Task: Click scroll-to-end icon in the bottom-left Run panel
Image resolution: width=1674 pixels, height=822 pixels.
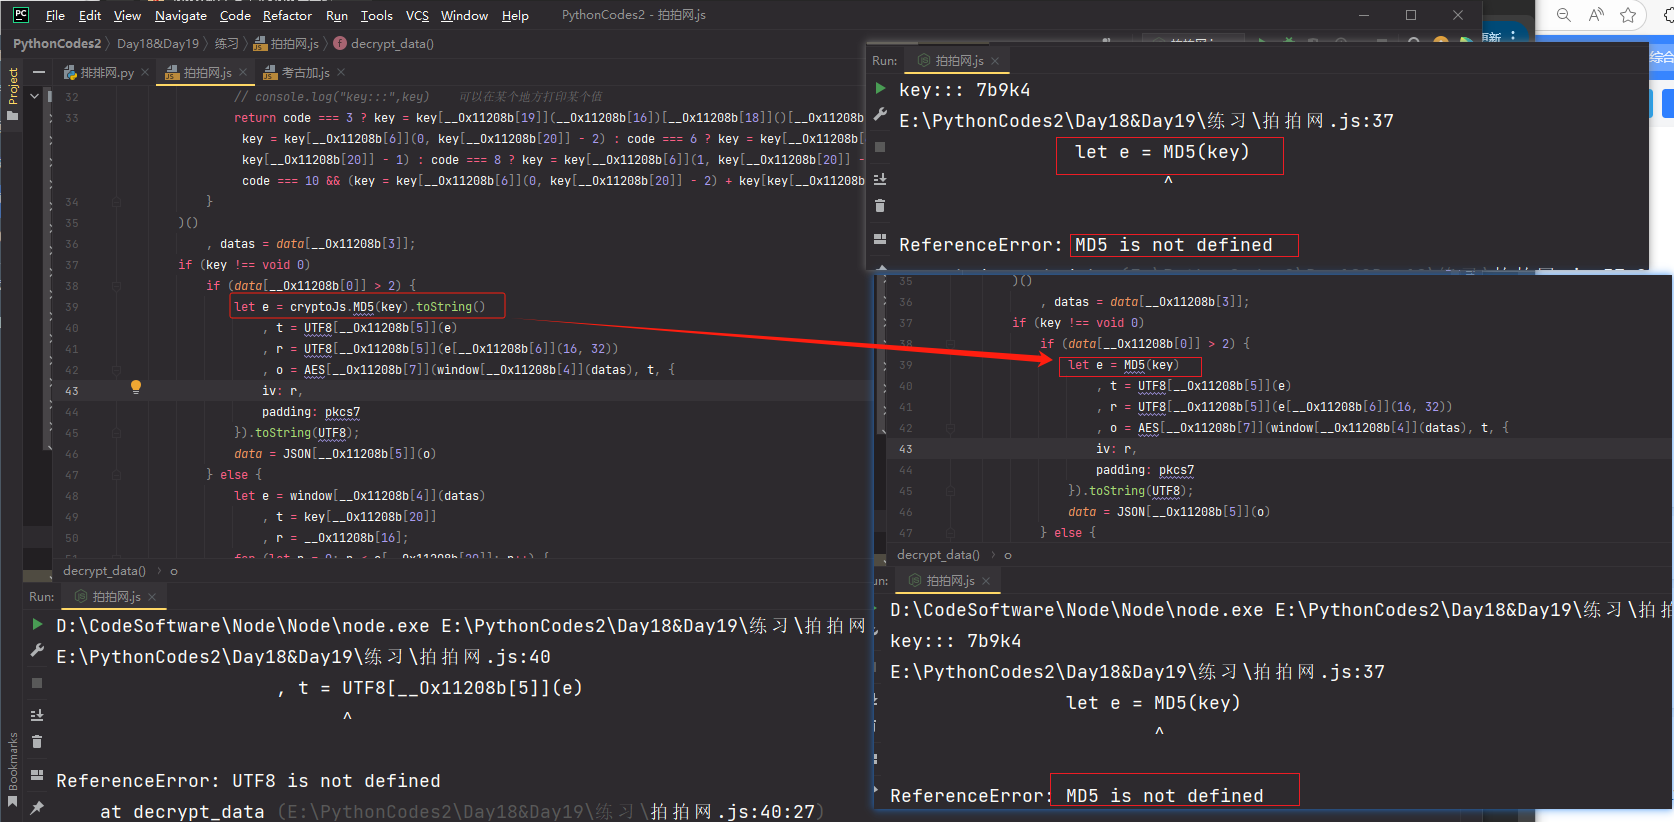Action: (37, 715)
